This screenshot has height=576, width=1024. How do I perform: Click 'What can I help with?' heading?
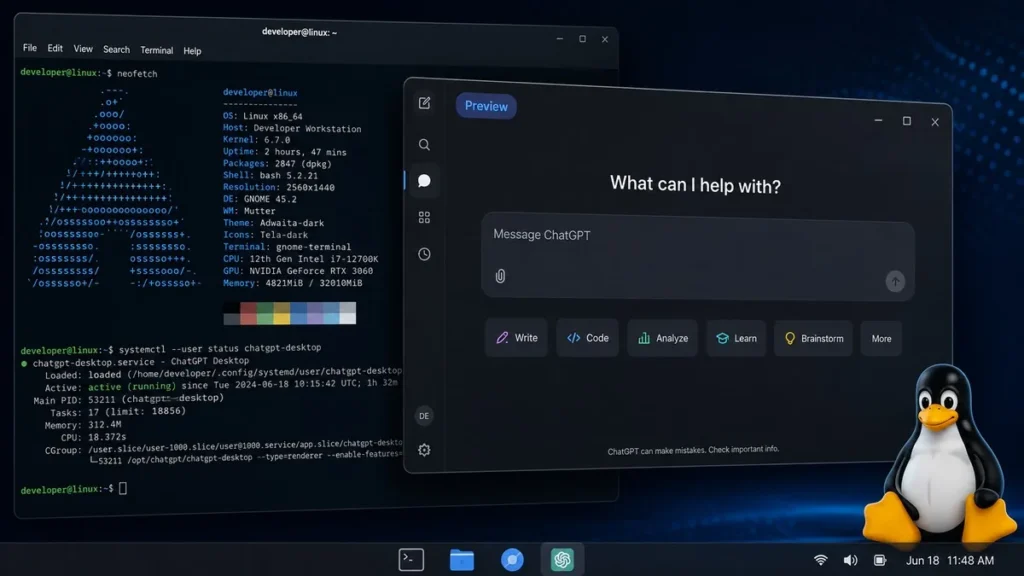pyautogui.click(x=695, y=185)
